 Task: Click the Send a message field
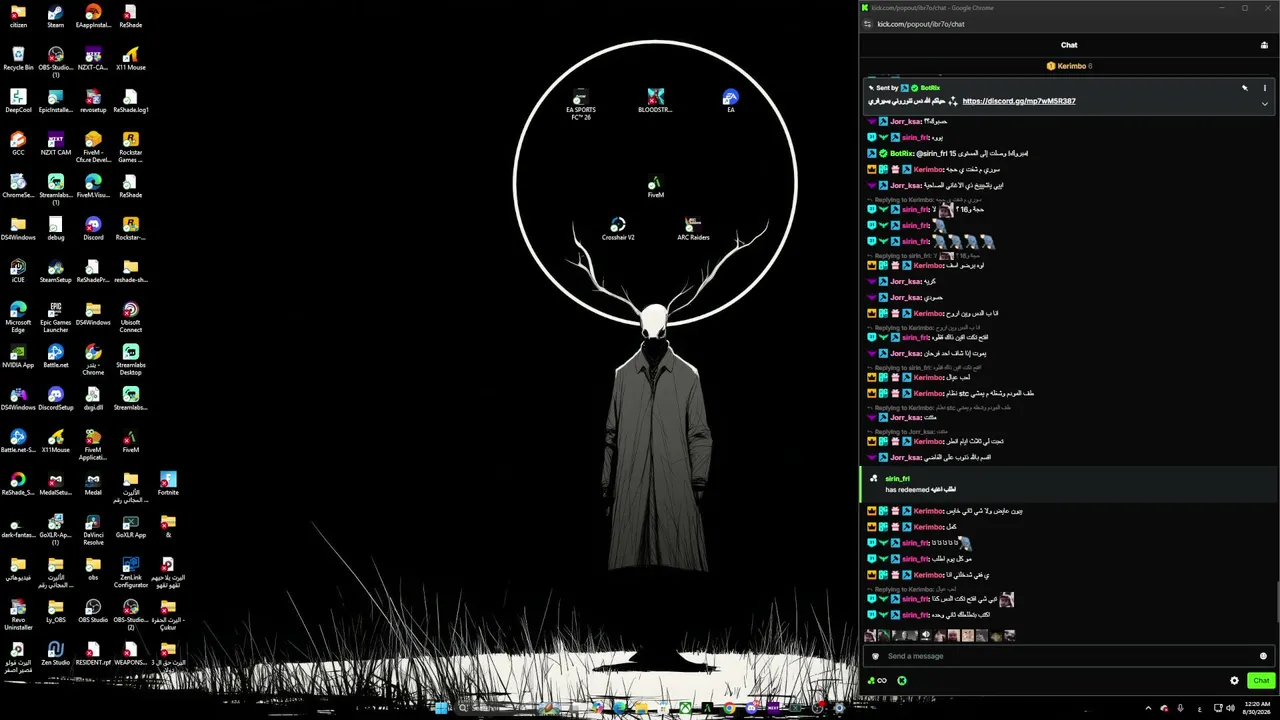(x=1069, y=656)
